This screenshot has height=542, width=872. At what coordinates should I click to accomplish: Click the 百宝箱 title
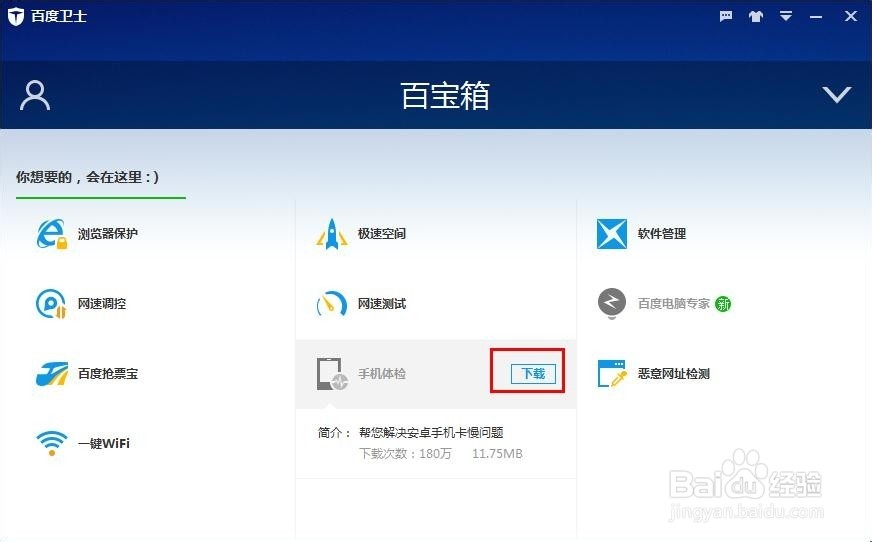coord(445,96)
